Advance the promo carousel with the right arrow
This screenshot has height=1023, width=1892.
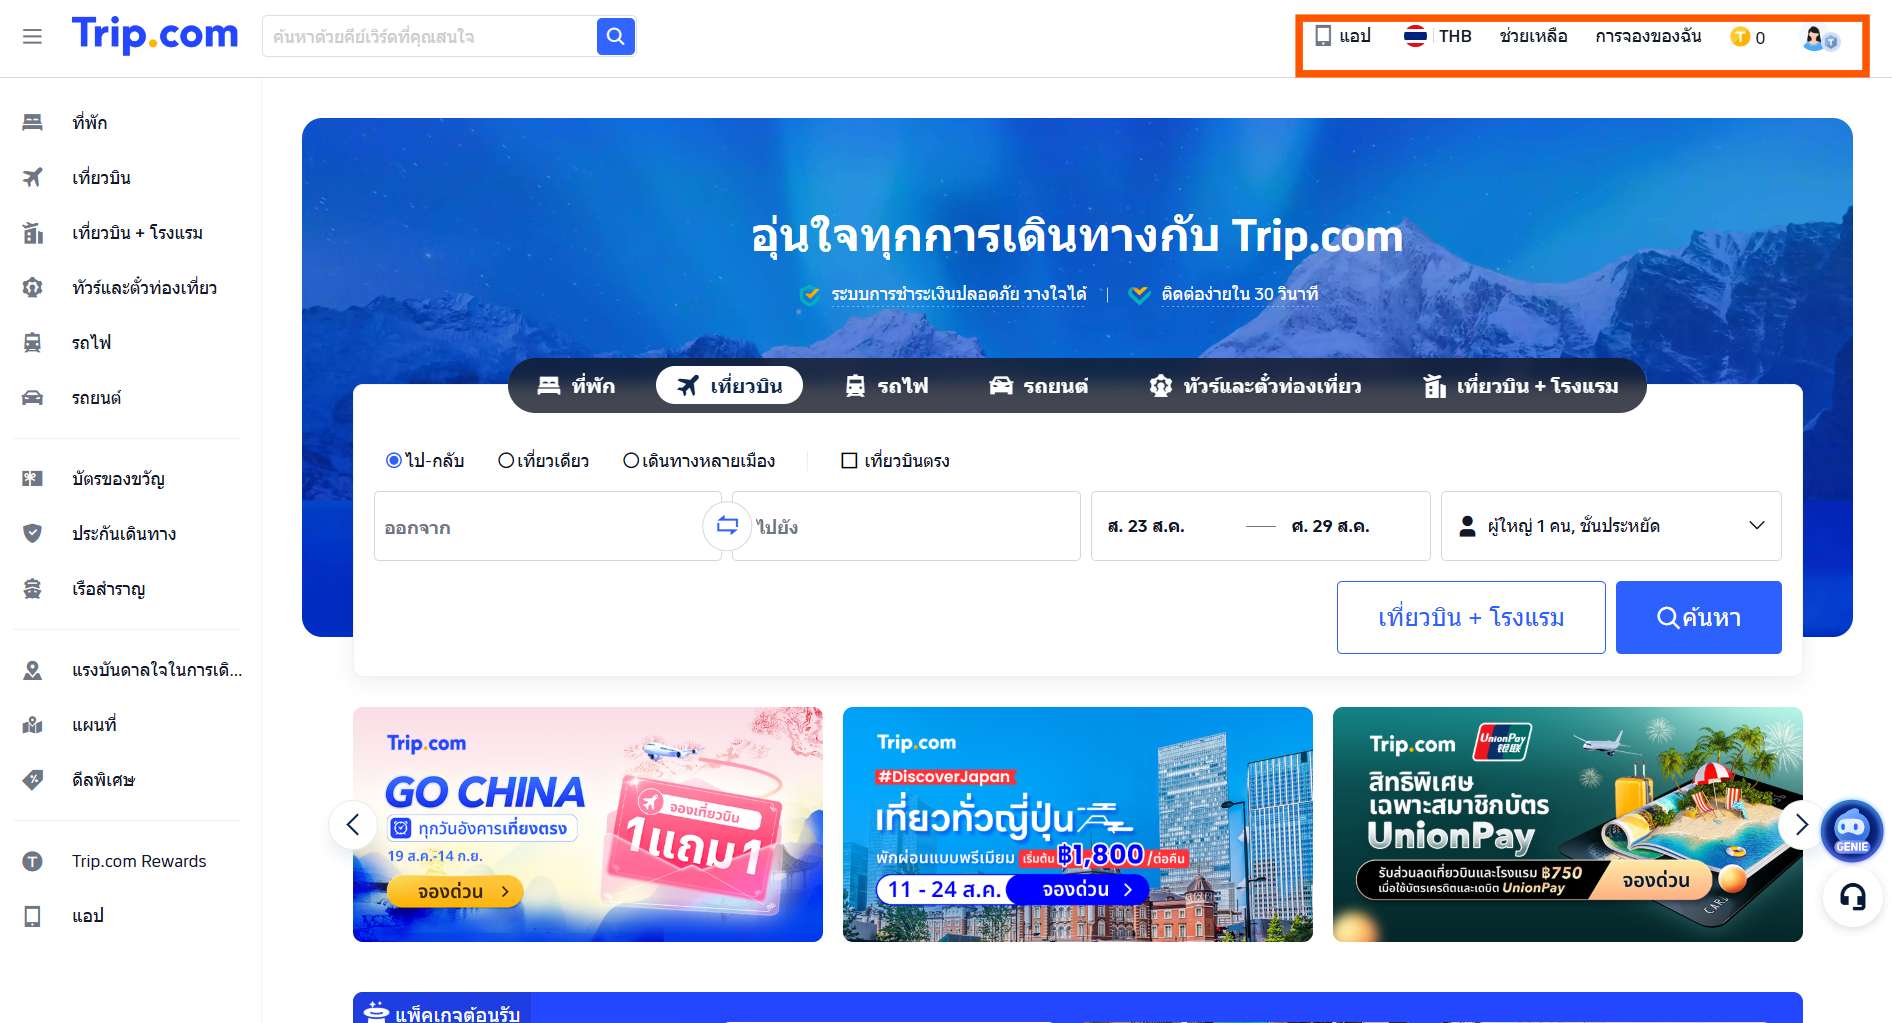click(1802, 825)
